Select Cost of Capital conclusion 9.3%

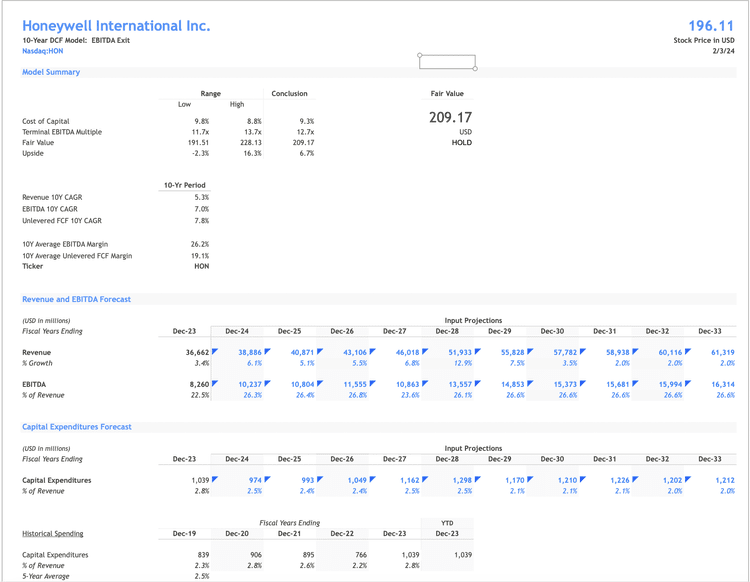tap(307, 121)
